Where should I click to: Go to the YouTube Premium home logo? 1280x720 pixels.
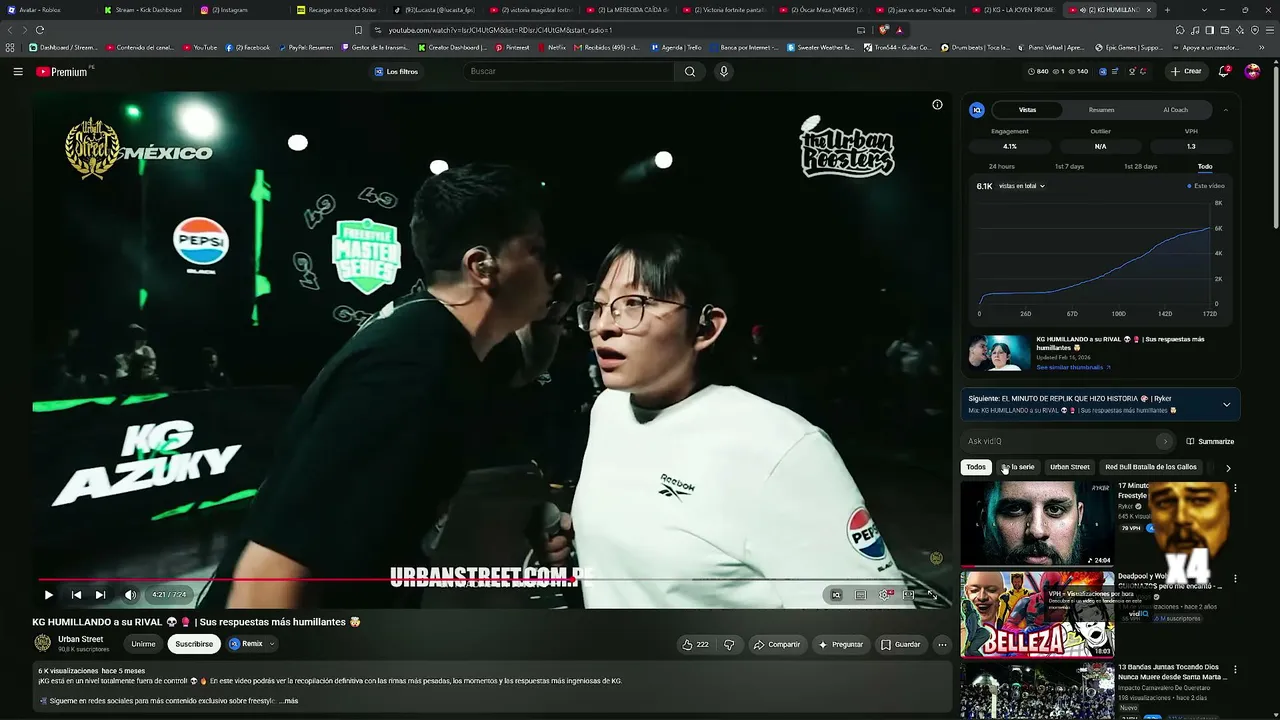coord(63,72)
